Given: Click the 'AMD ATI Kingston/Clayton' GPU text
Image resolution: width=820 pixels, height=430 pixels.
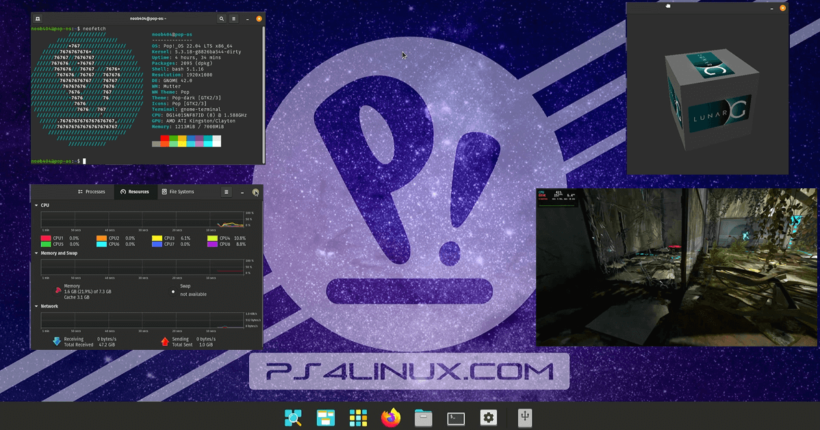Looking at the screenshot, I should click(x=199, y=121).
